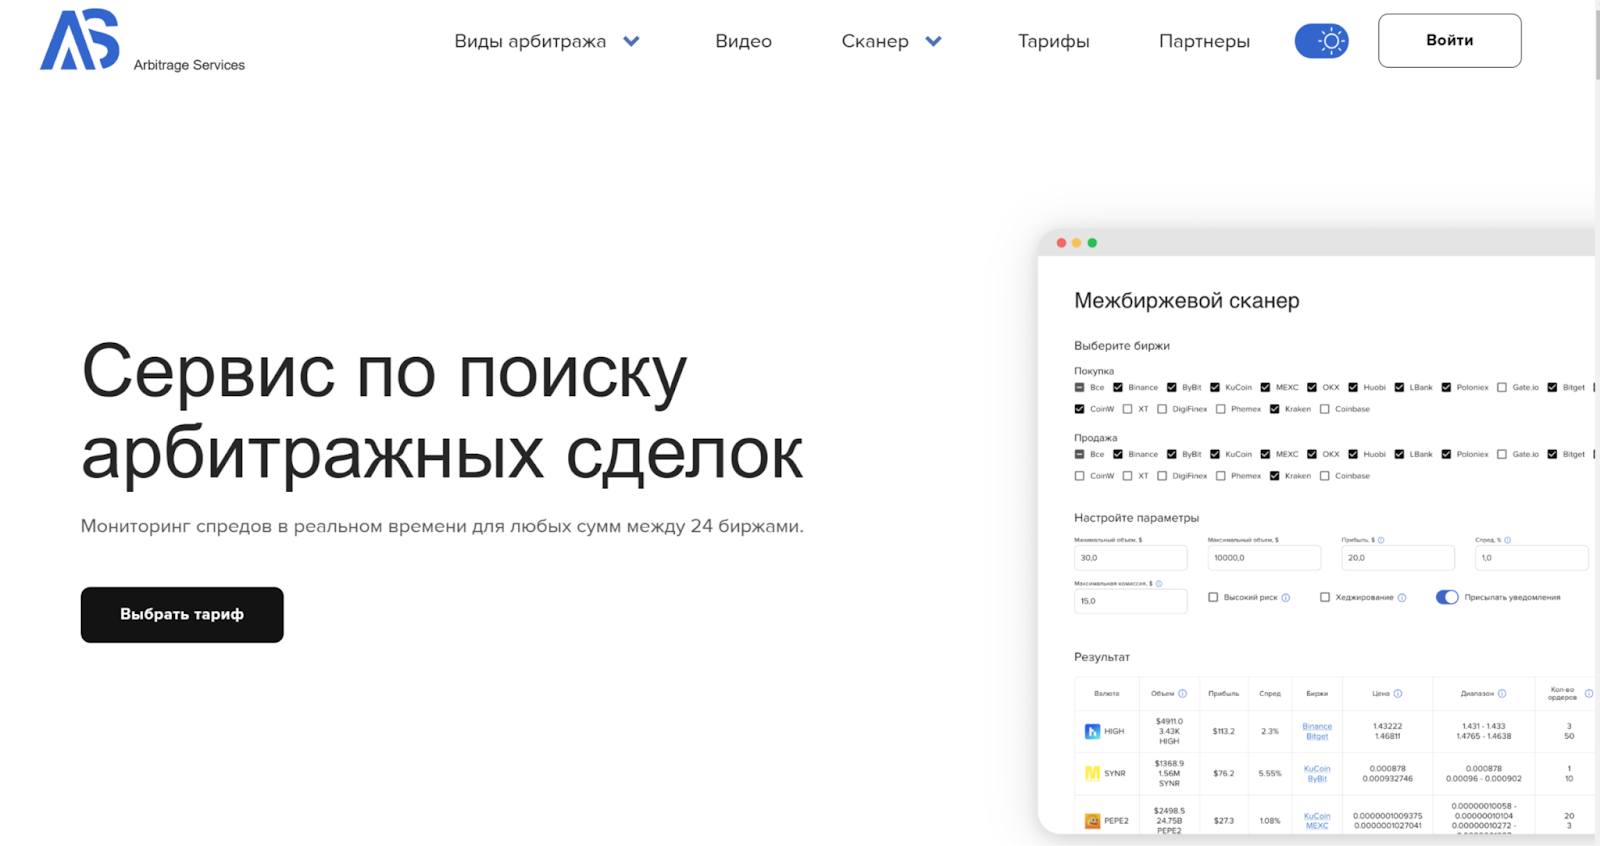
Task: Click info icon in Диапазон column header
Action: click(1502, 694)
